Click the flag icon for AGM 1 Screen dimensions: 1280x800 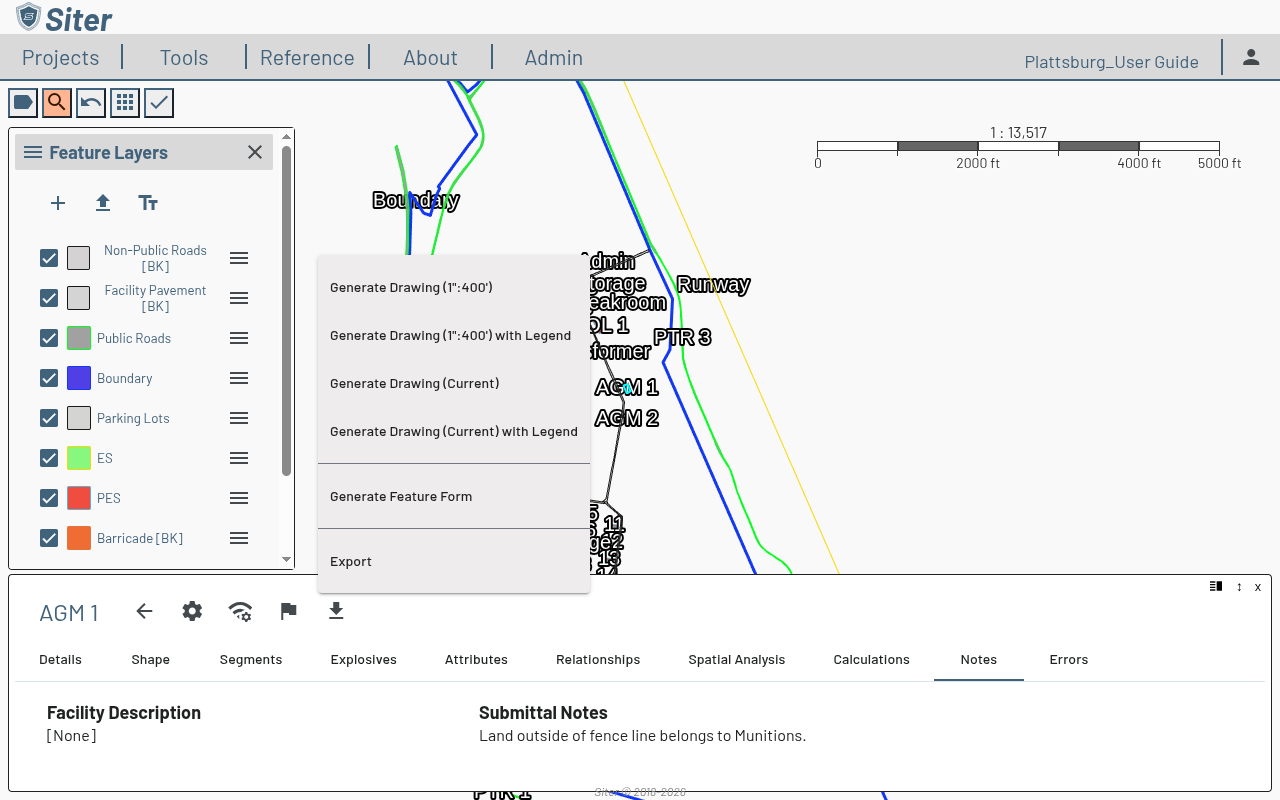pos(288,611)
